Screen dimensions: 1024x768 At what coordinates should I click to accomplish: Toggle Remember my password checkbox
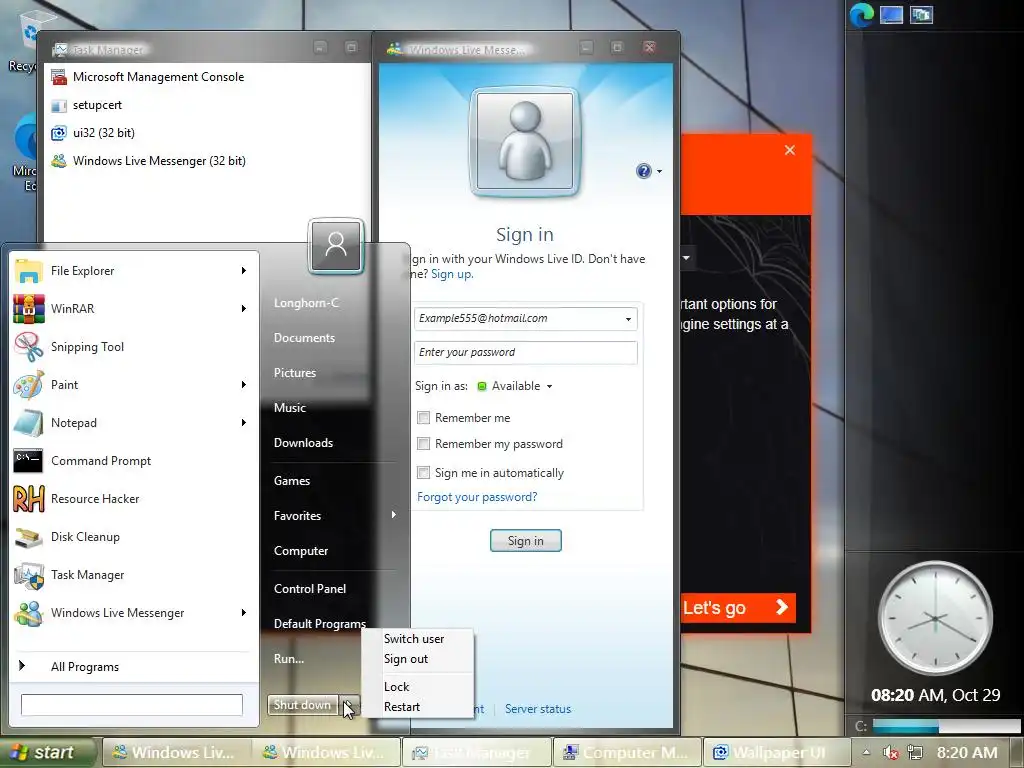423,444
